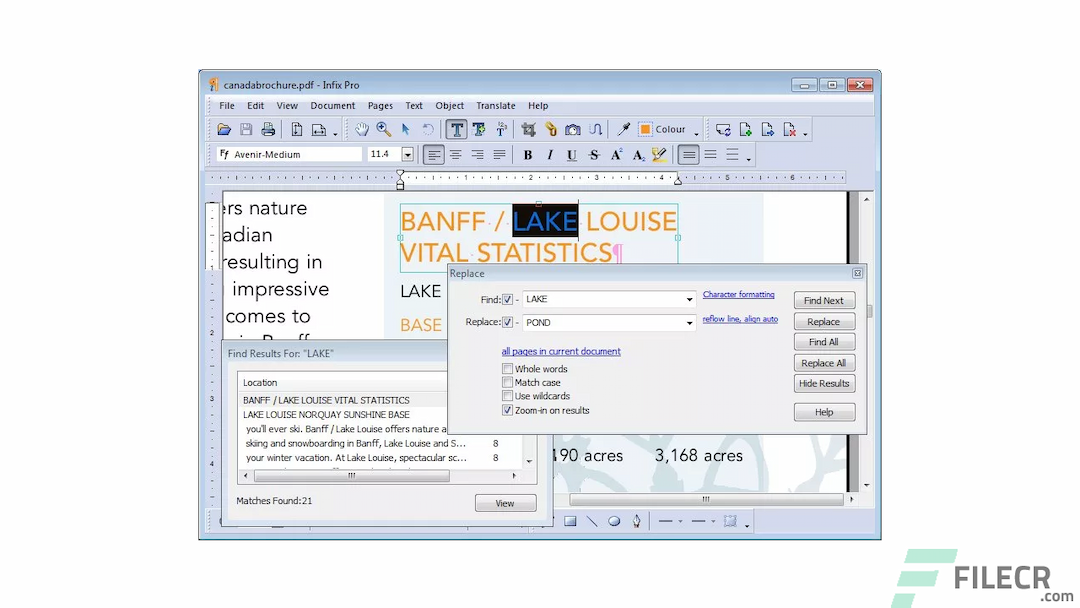This screenshot has height=608, width=1080.
Task: Pick a color with the eyedropper tool
Action: click(623, 129)
